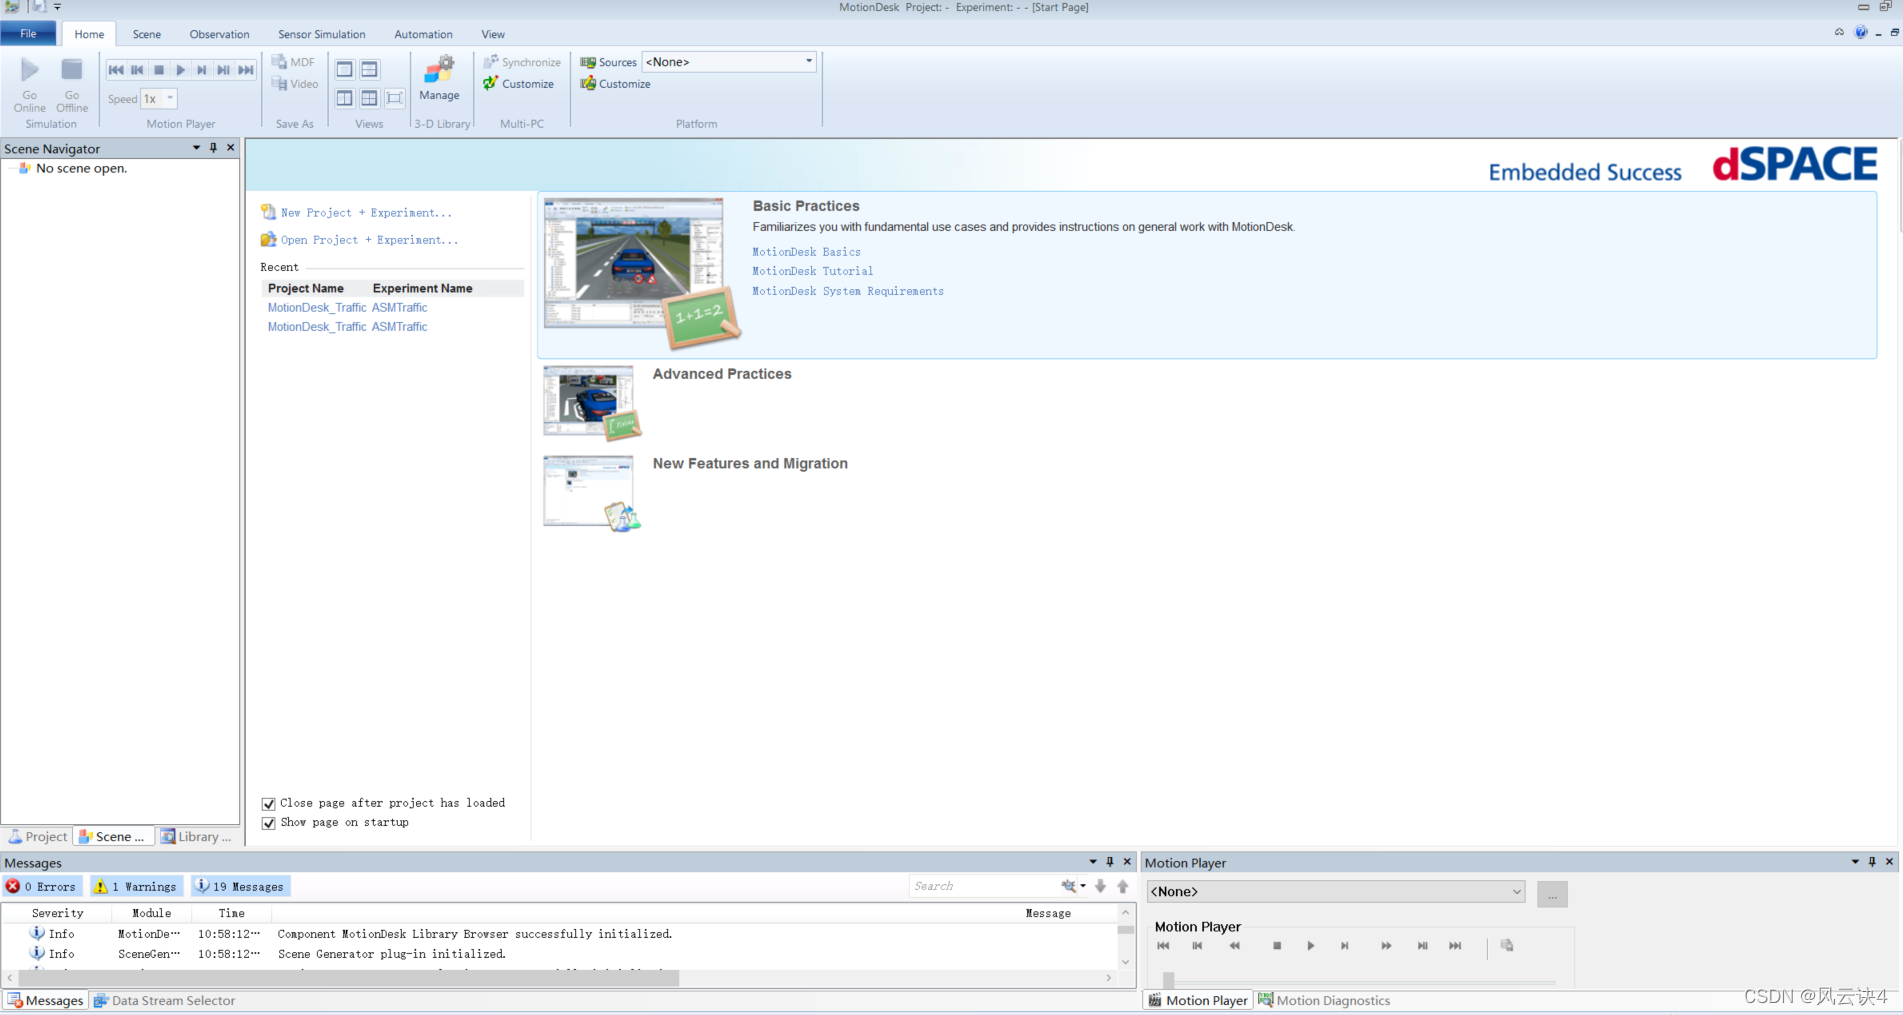Open Multi-PC Customize

(x=519, y=84)
